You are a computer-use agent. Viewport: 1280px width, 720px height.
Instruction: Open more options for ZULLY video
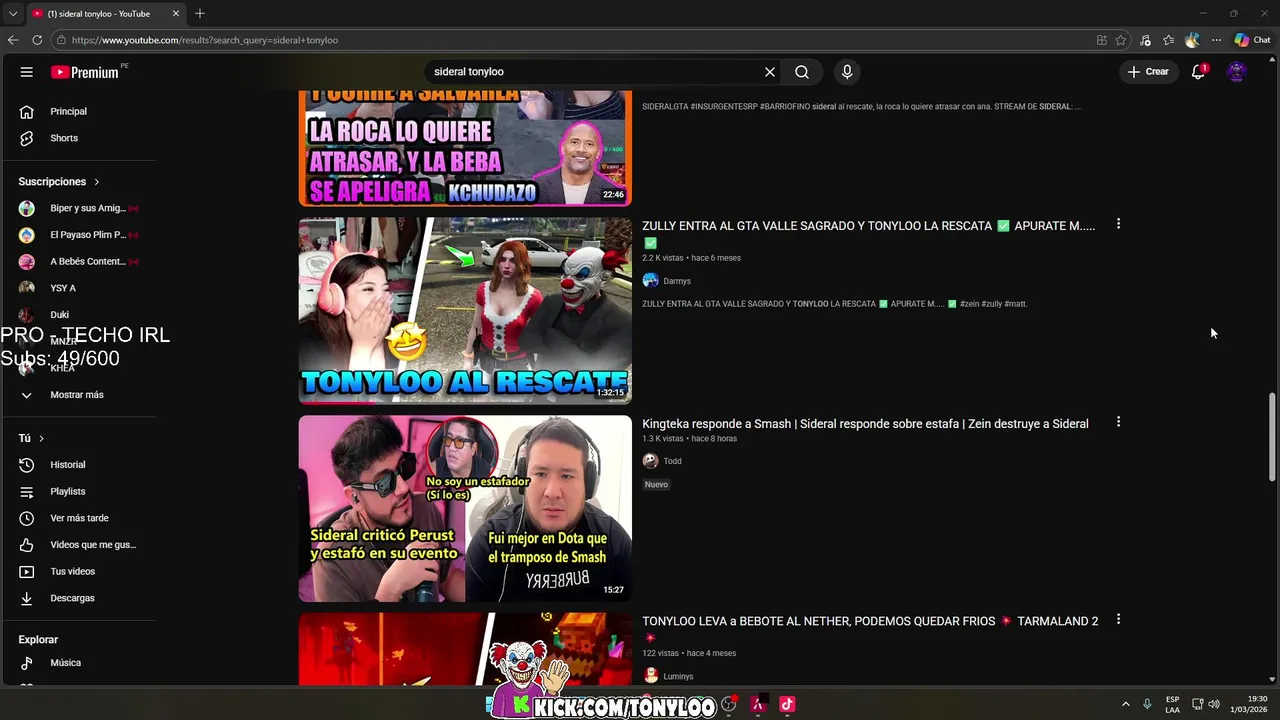pos(1118,224)
